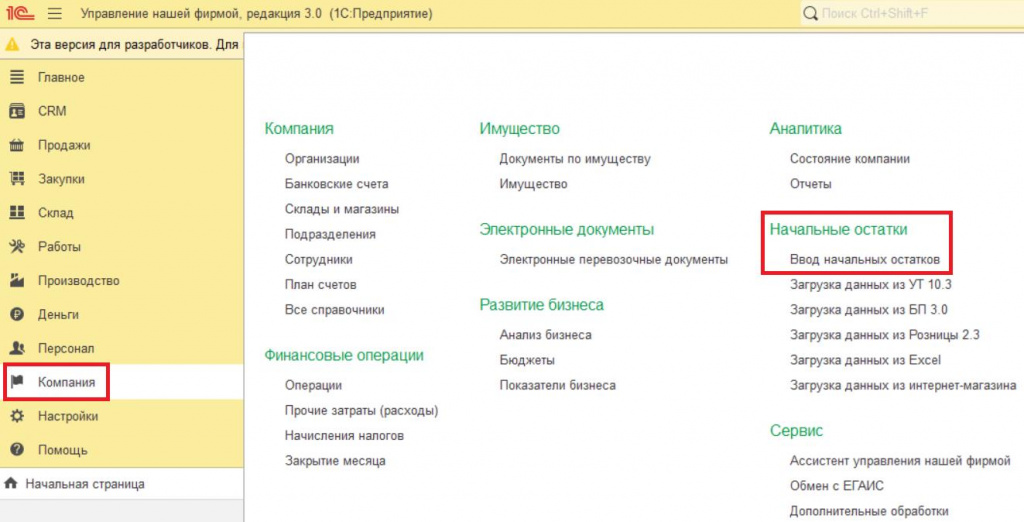The width and height of the screenshot is (1024, 522).
Task: Open Показатели бизнеса
Action: 557,385
